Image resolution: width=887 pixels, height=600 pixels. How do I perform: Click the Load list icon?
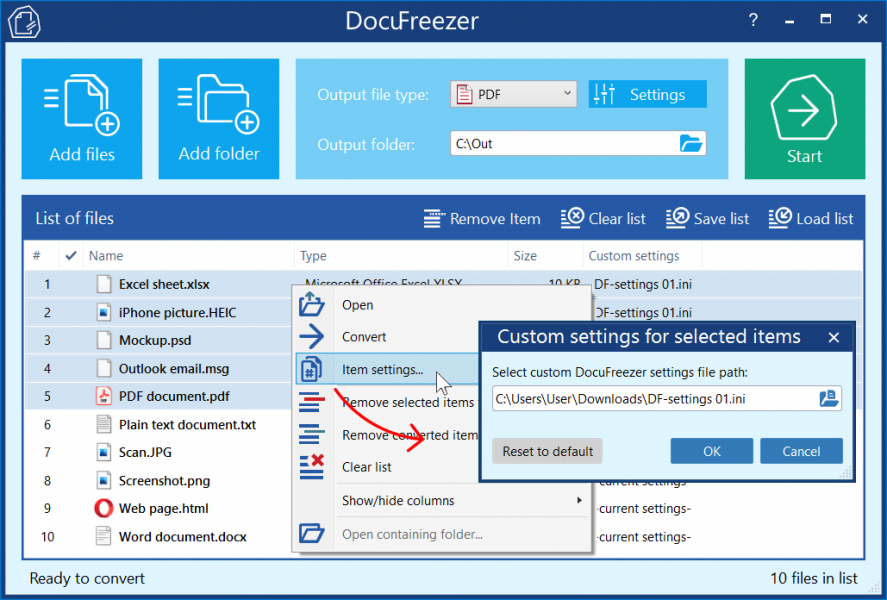(779, 217)
